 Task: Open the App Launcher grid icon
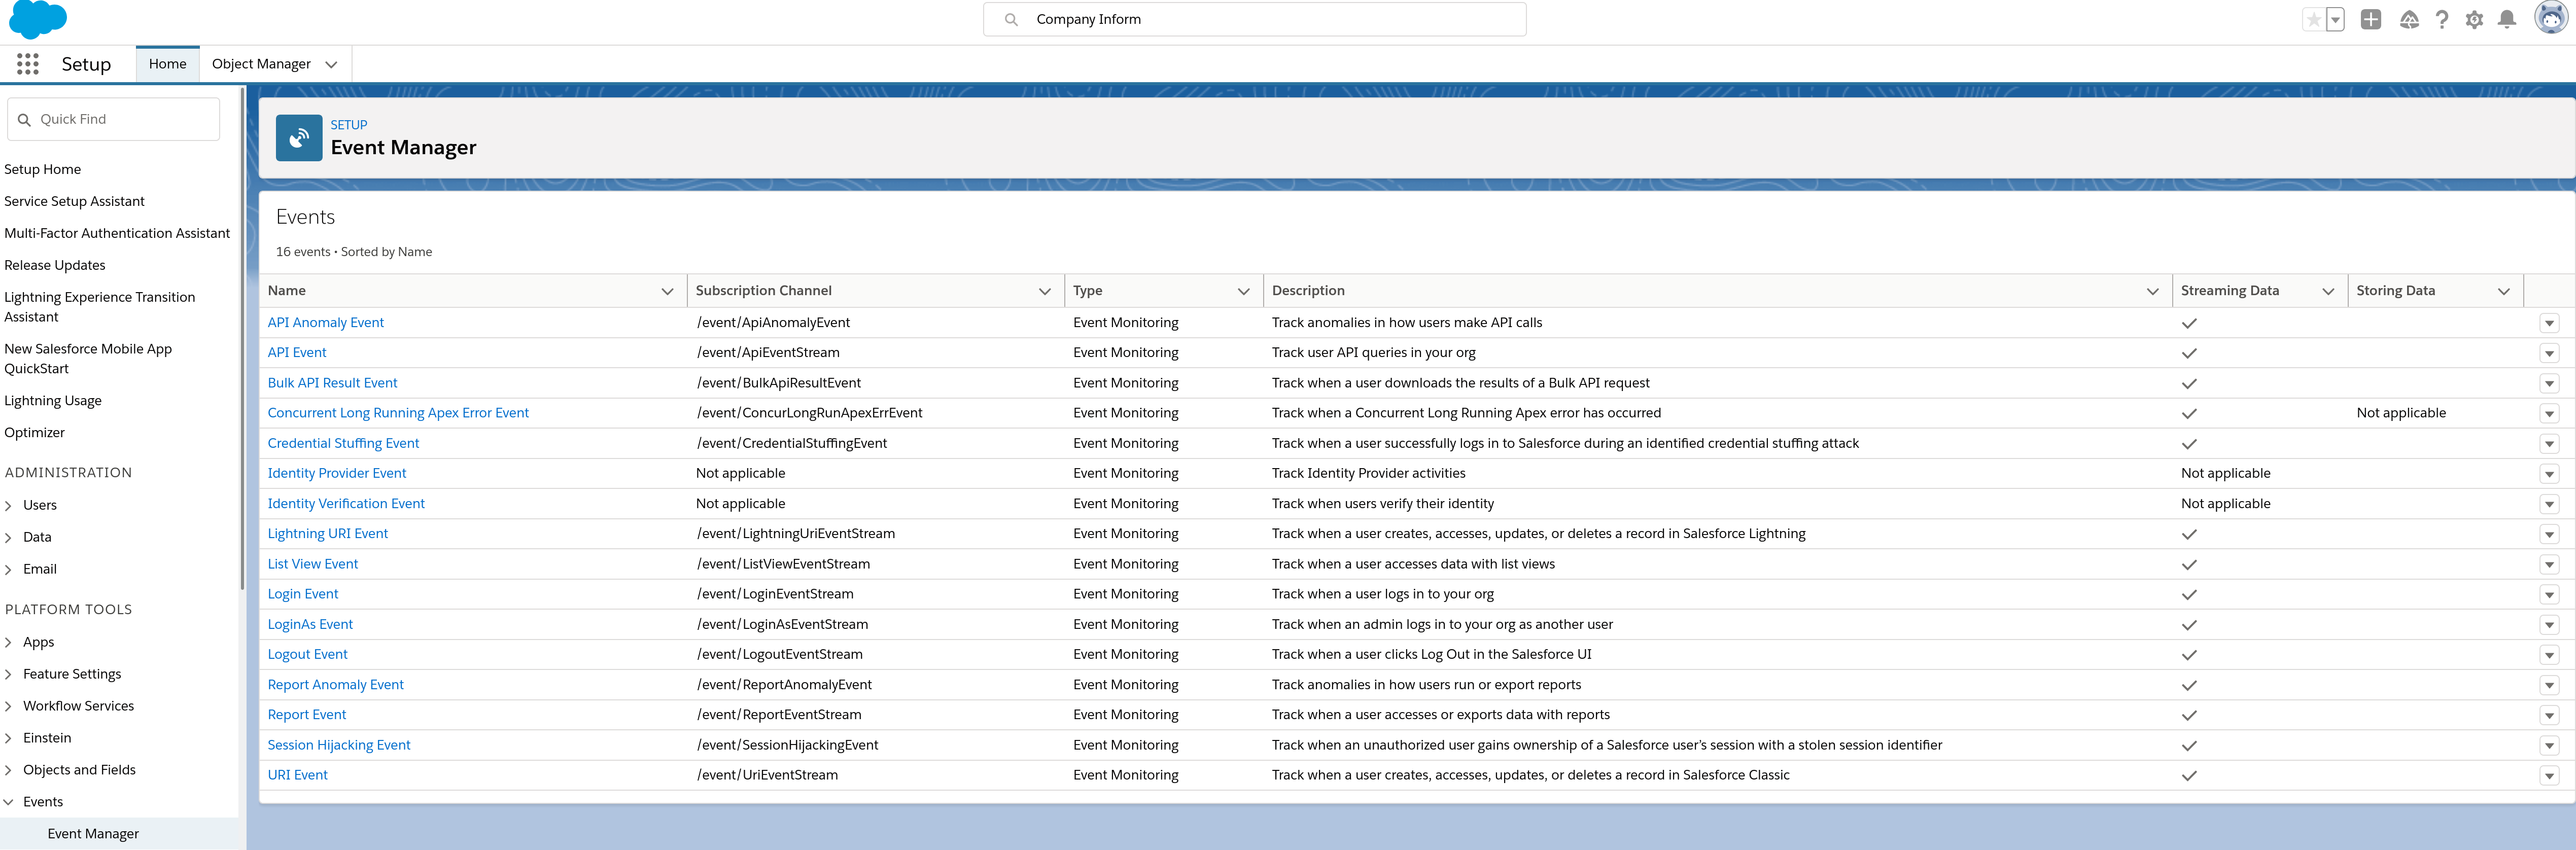tap(28, 64)
